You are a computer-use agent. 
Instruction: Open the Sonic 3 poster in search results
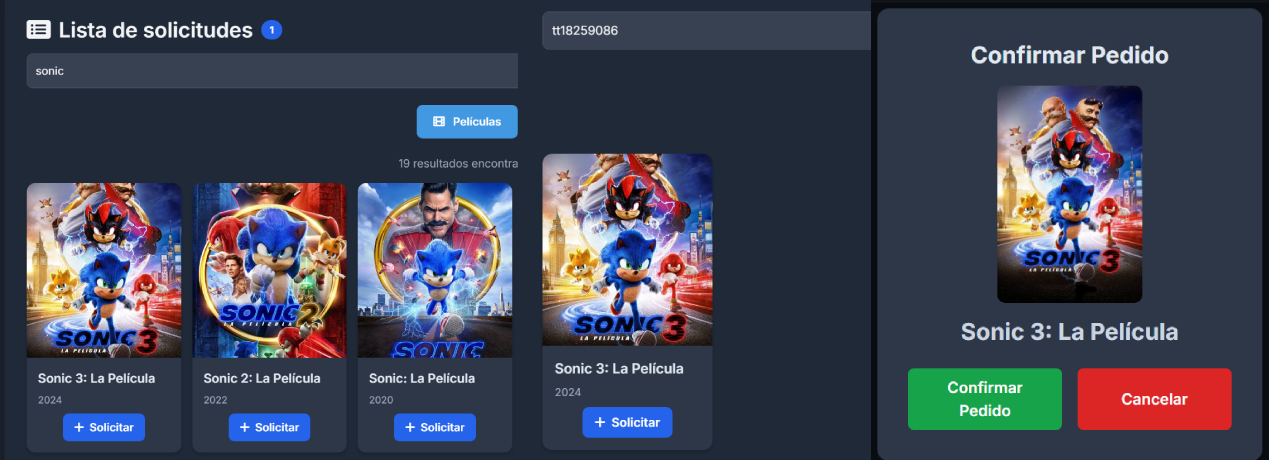coord(104,270)
